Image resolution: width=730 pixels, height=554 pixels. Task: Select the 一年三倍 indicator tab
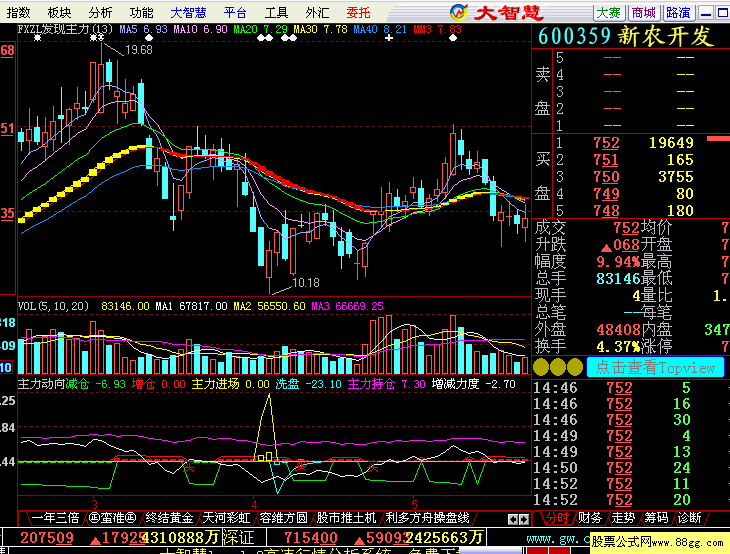55,518
